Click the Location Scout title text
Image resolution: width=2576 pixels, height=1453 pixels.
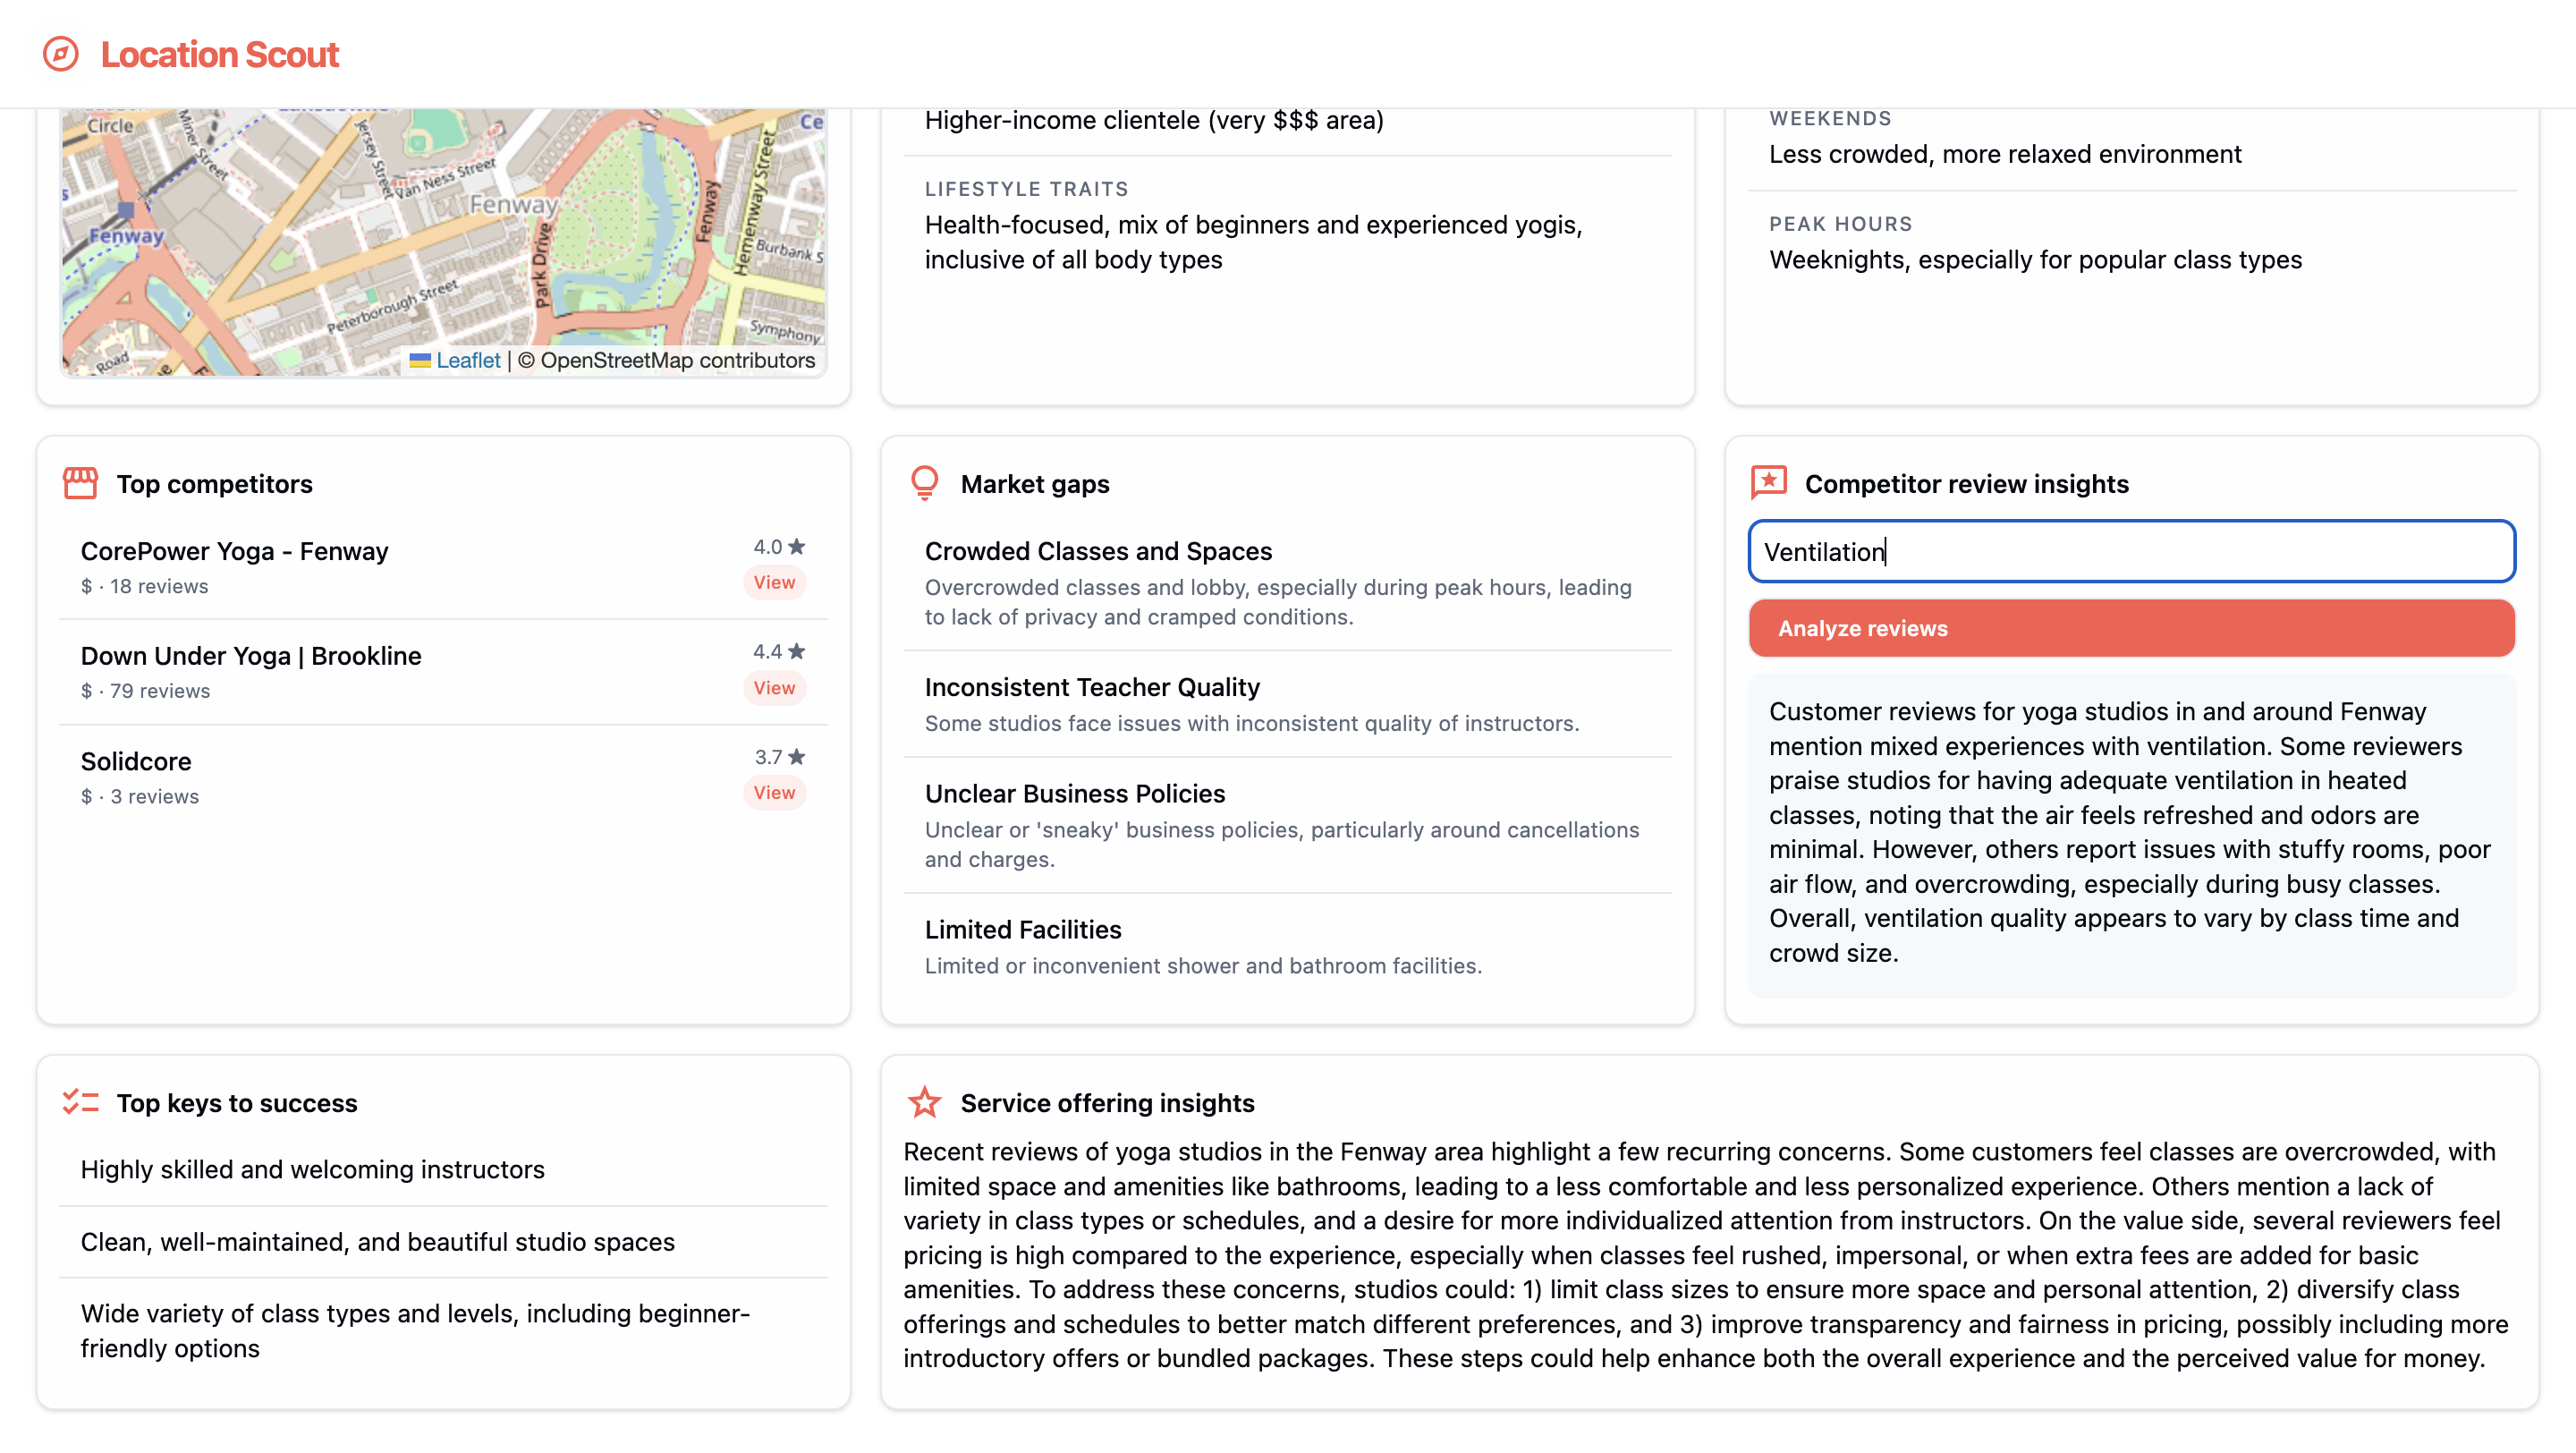coord(219,54)
